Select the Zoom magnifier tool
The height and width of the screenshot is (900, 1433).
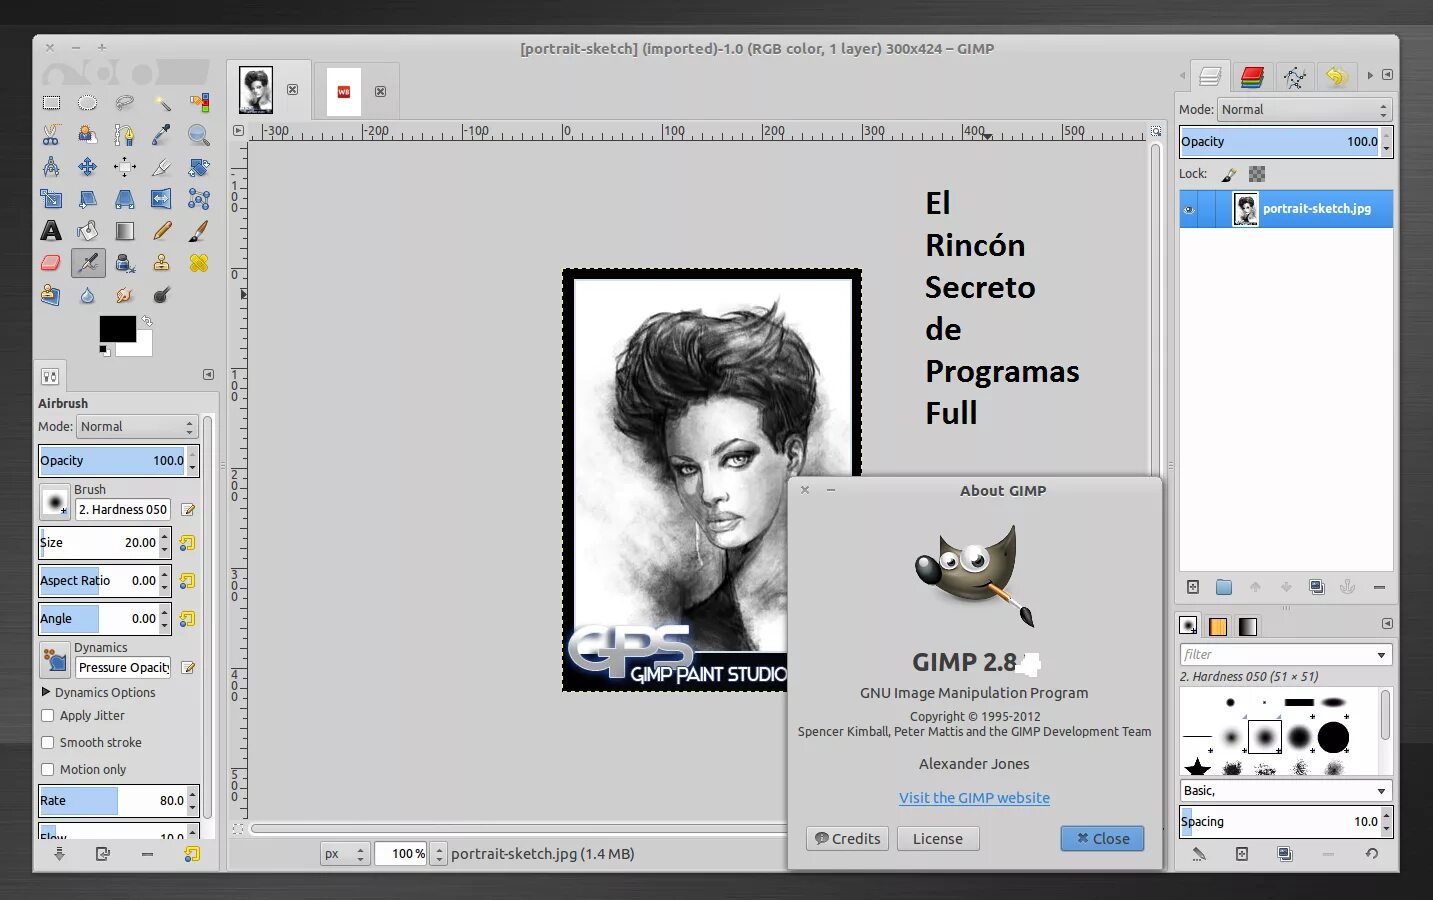199,135
